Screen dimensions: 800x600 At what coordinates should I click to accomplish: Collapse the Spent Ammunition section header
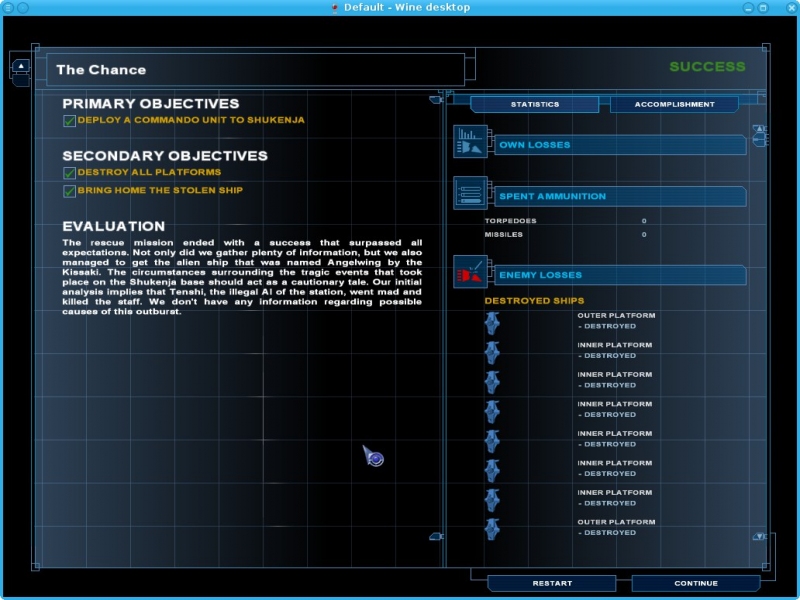tap(620, 196)
